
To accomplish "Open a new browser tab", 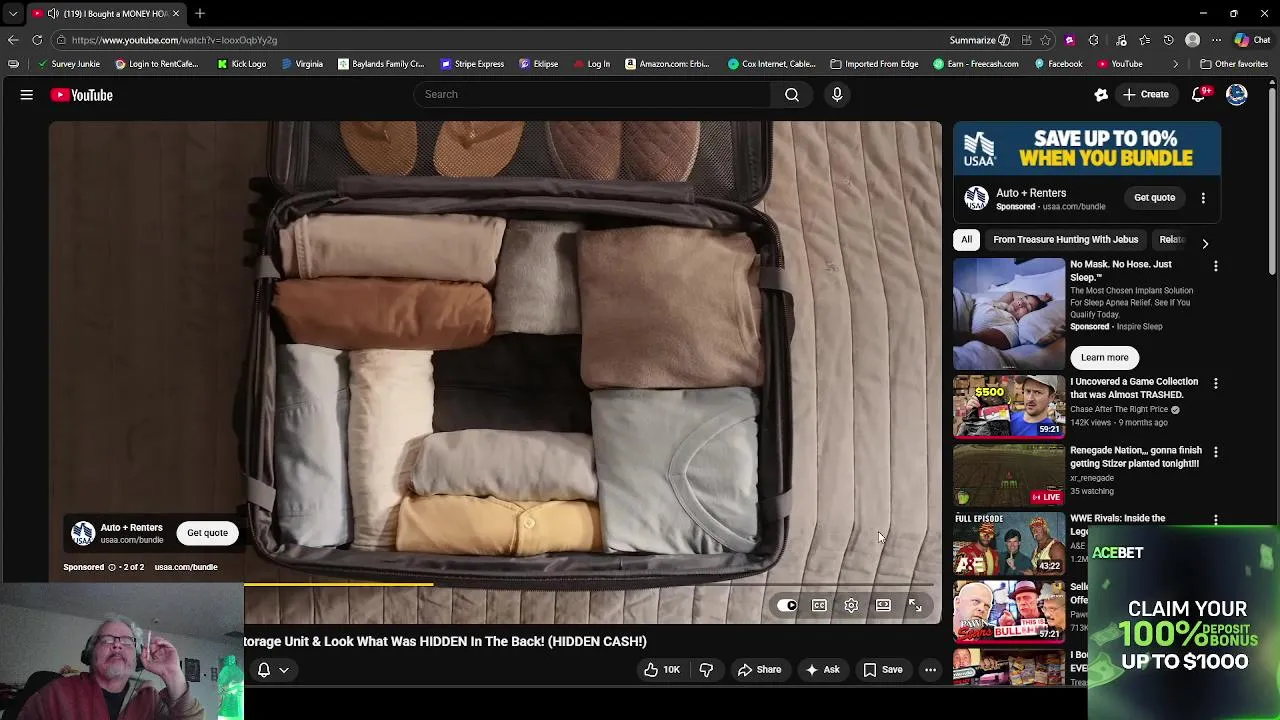I will [x=200, y=14].
